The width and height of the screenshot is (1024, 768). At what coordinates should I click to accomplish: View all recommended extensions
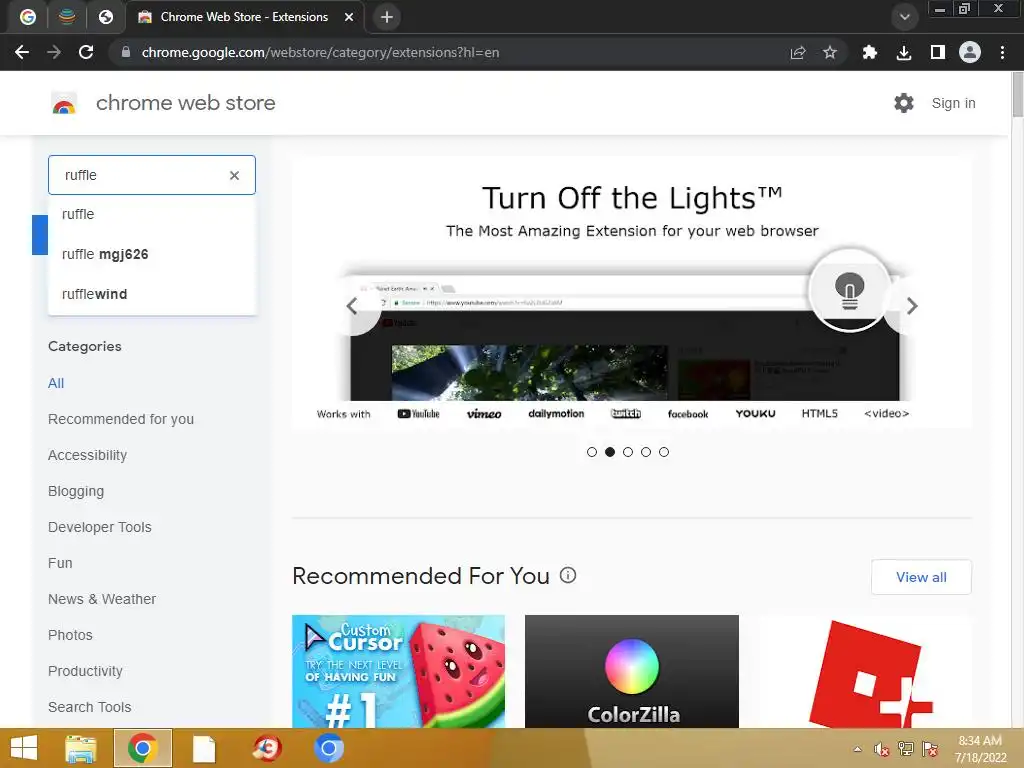(921, 577)
